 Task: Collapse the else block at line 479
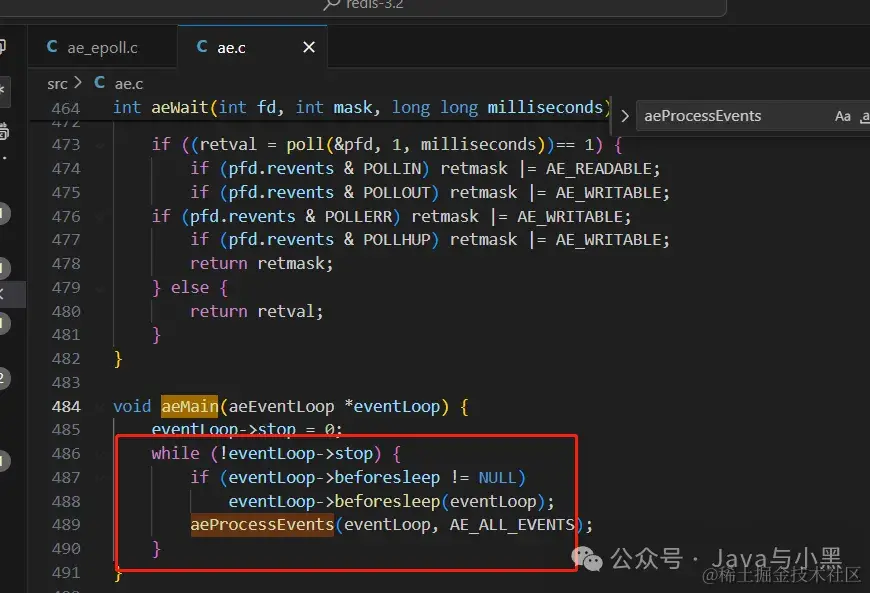click(100, 288)
